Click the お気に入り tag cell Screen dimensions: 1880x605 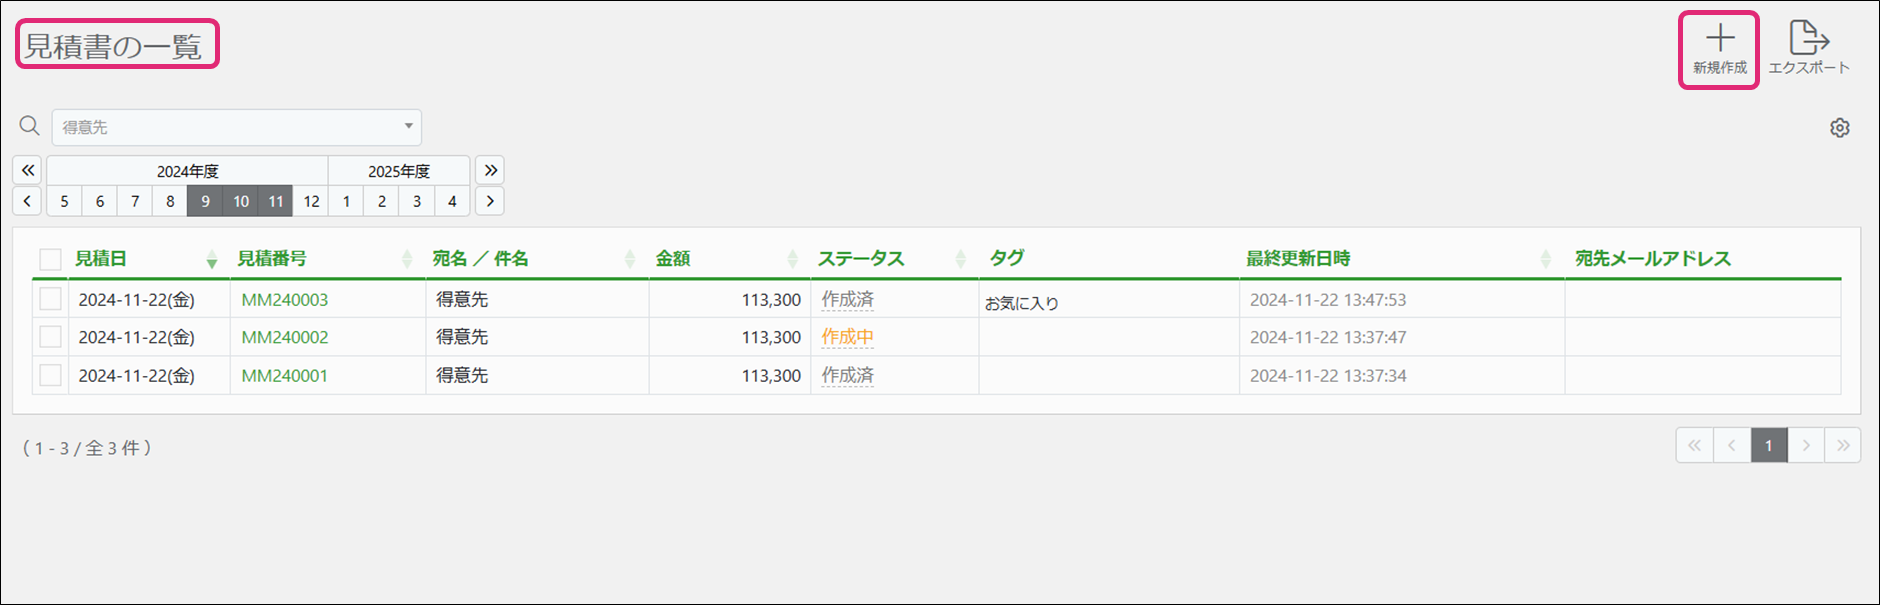coord(1021,303)
